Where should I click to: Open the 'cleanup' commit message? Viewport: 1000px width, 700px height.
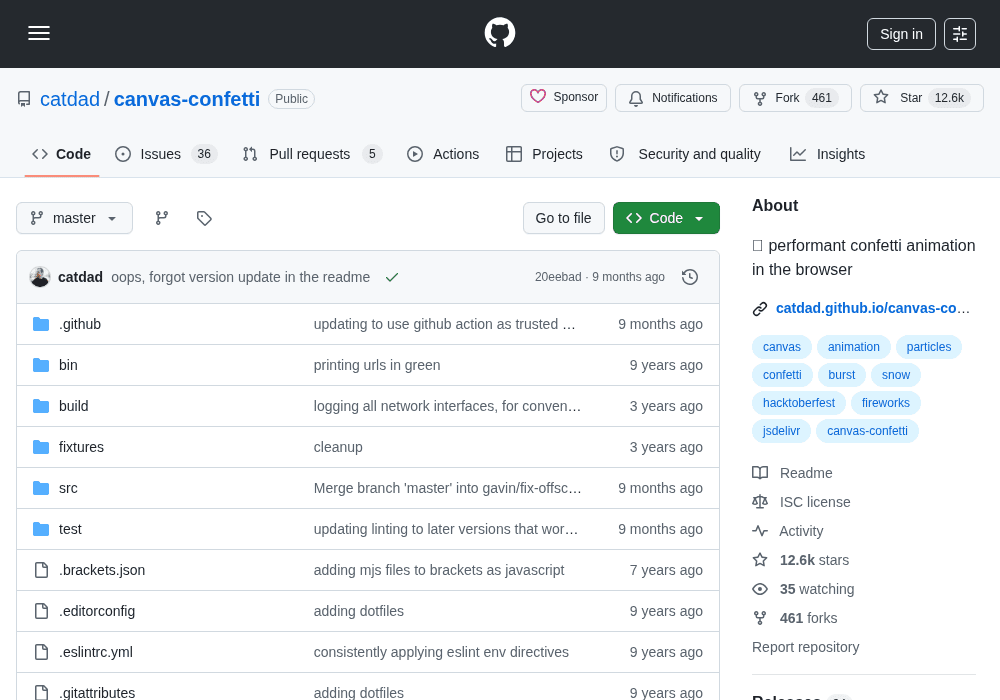point(338,447)
